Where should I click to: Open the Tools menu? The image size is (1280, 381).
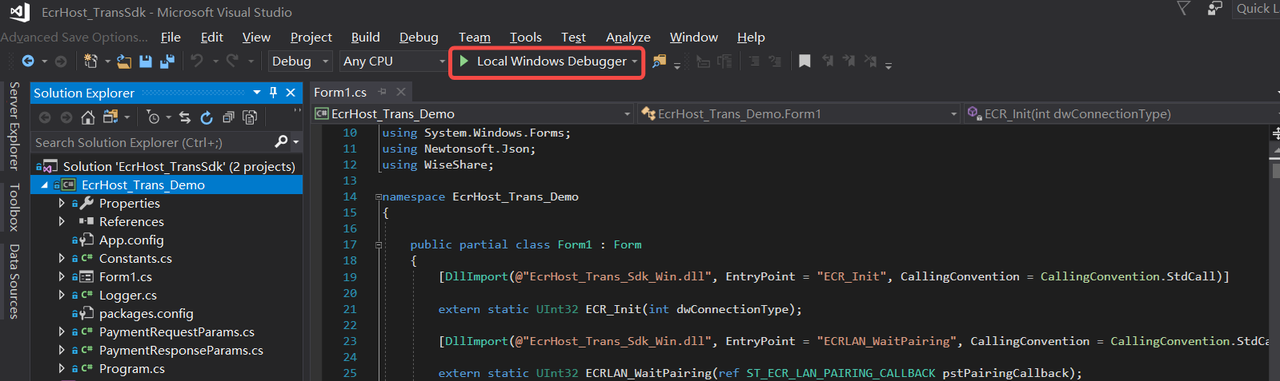coord(526,37)
